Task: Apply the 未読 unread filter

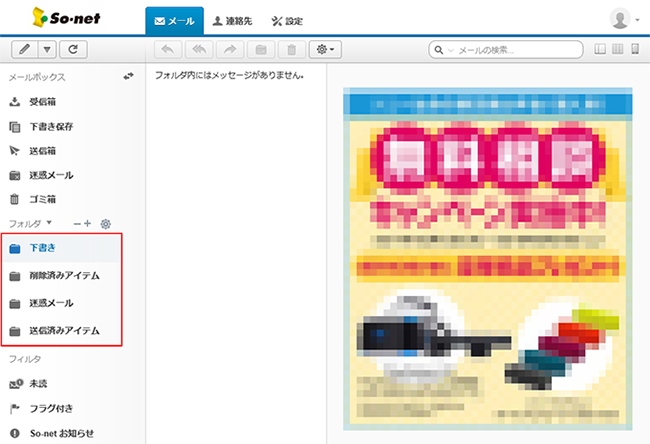Action: [38, 384]
